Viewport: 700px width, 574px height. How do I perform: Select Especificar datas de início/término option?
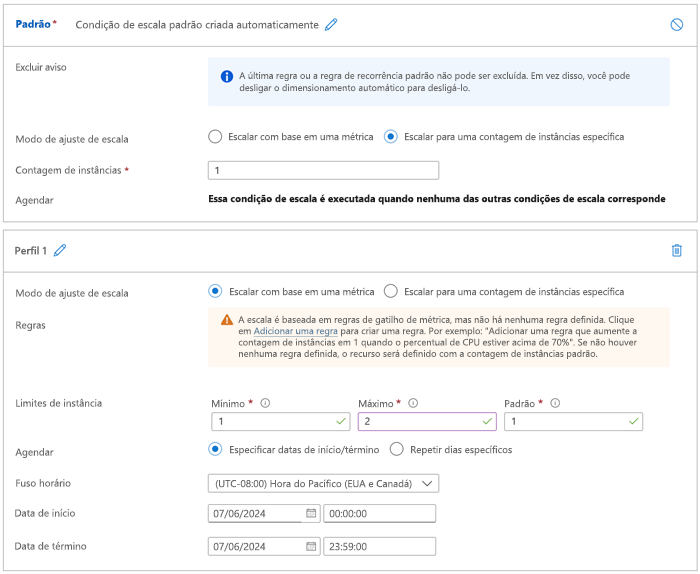pos(215,449)
